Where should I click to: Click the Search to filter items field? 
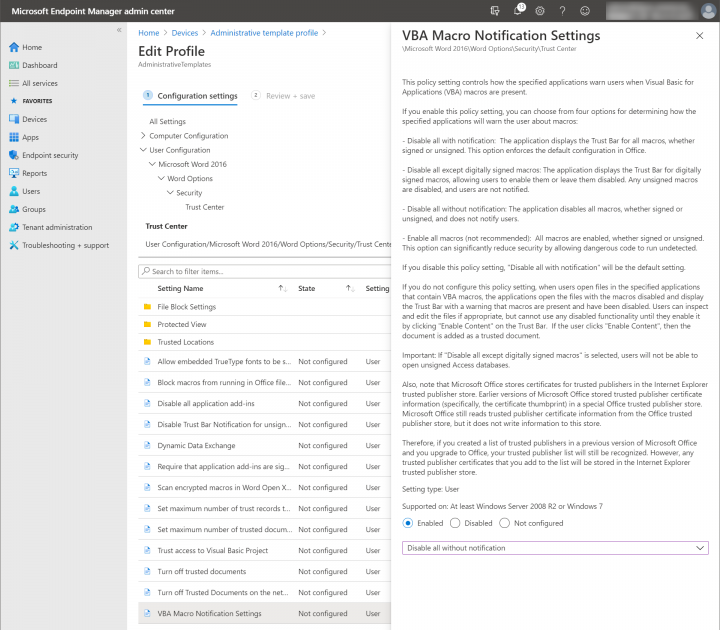[x=264, y=271]
